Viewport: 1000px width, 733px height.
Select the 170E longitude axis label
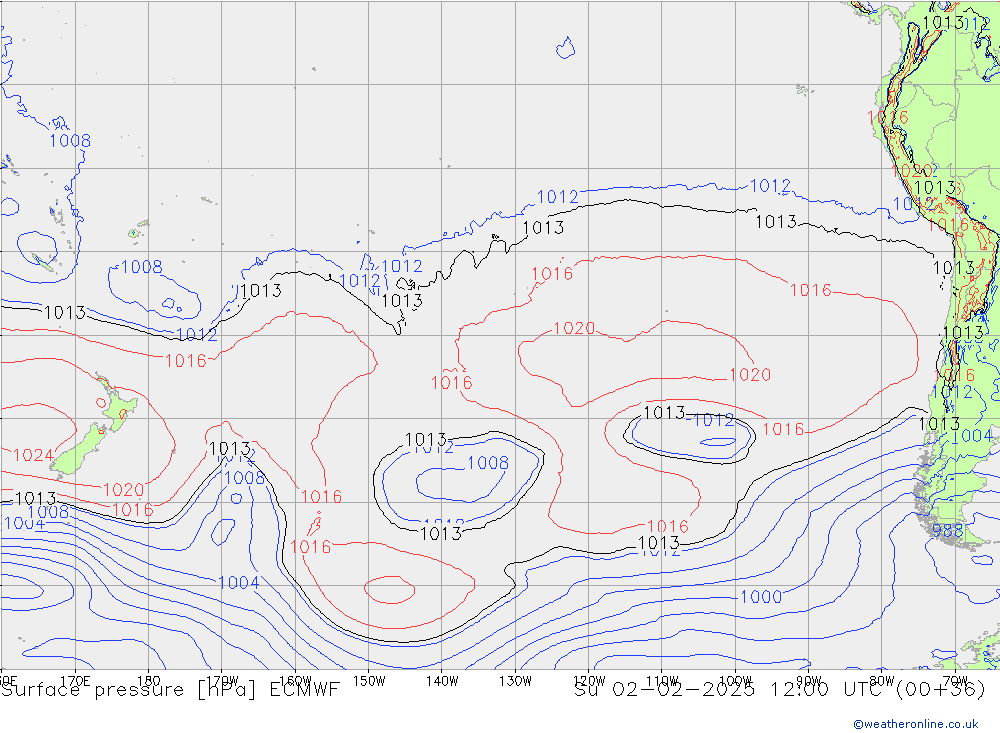[x=75, y=679]
